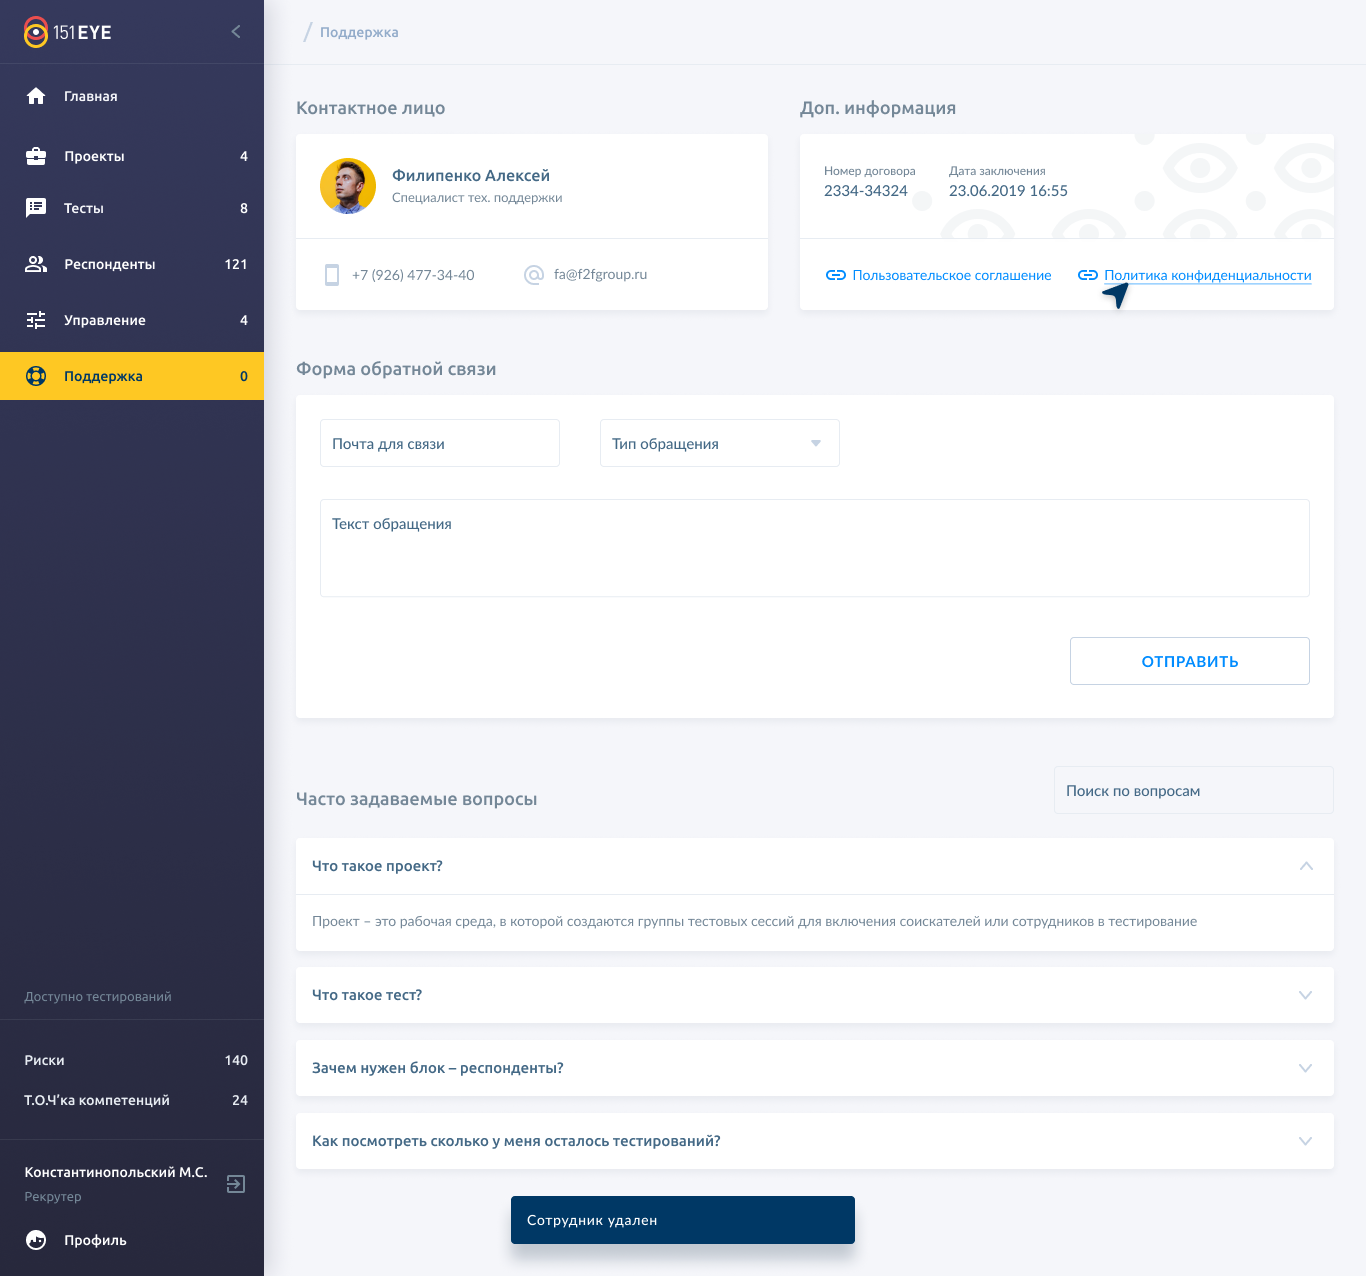Open the Тип обращения dropdown
The image size is (1366, 1276).
pyautogui.click(x=719, y=443)
